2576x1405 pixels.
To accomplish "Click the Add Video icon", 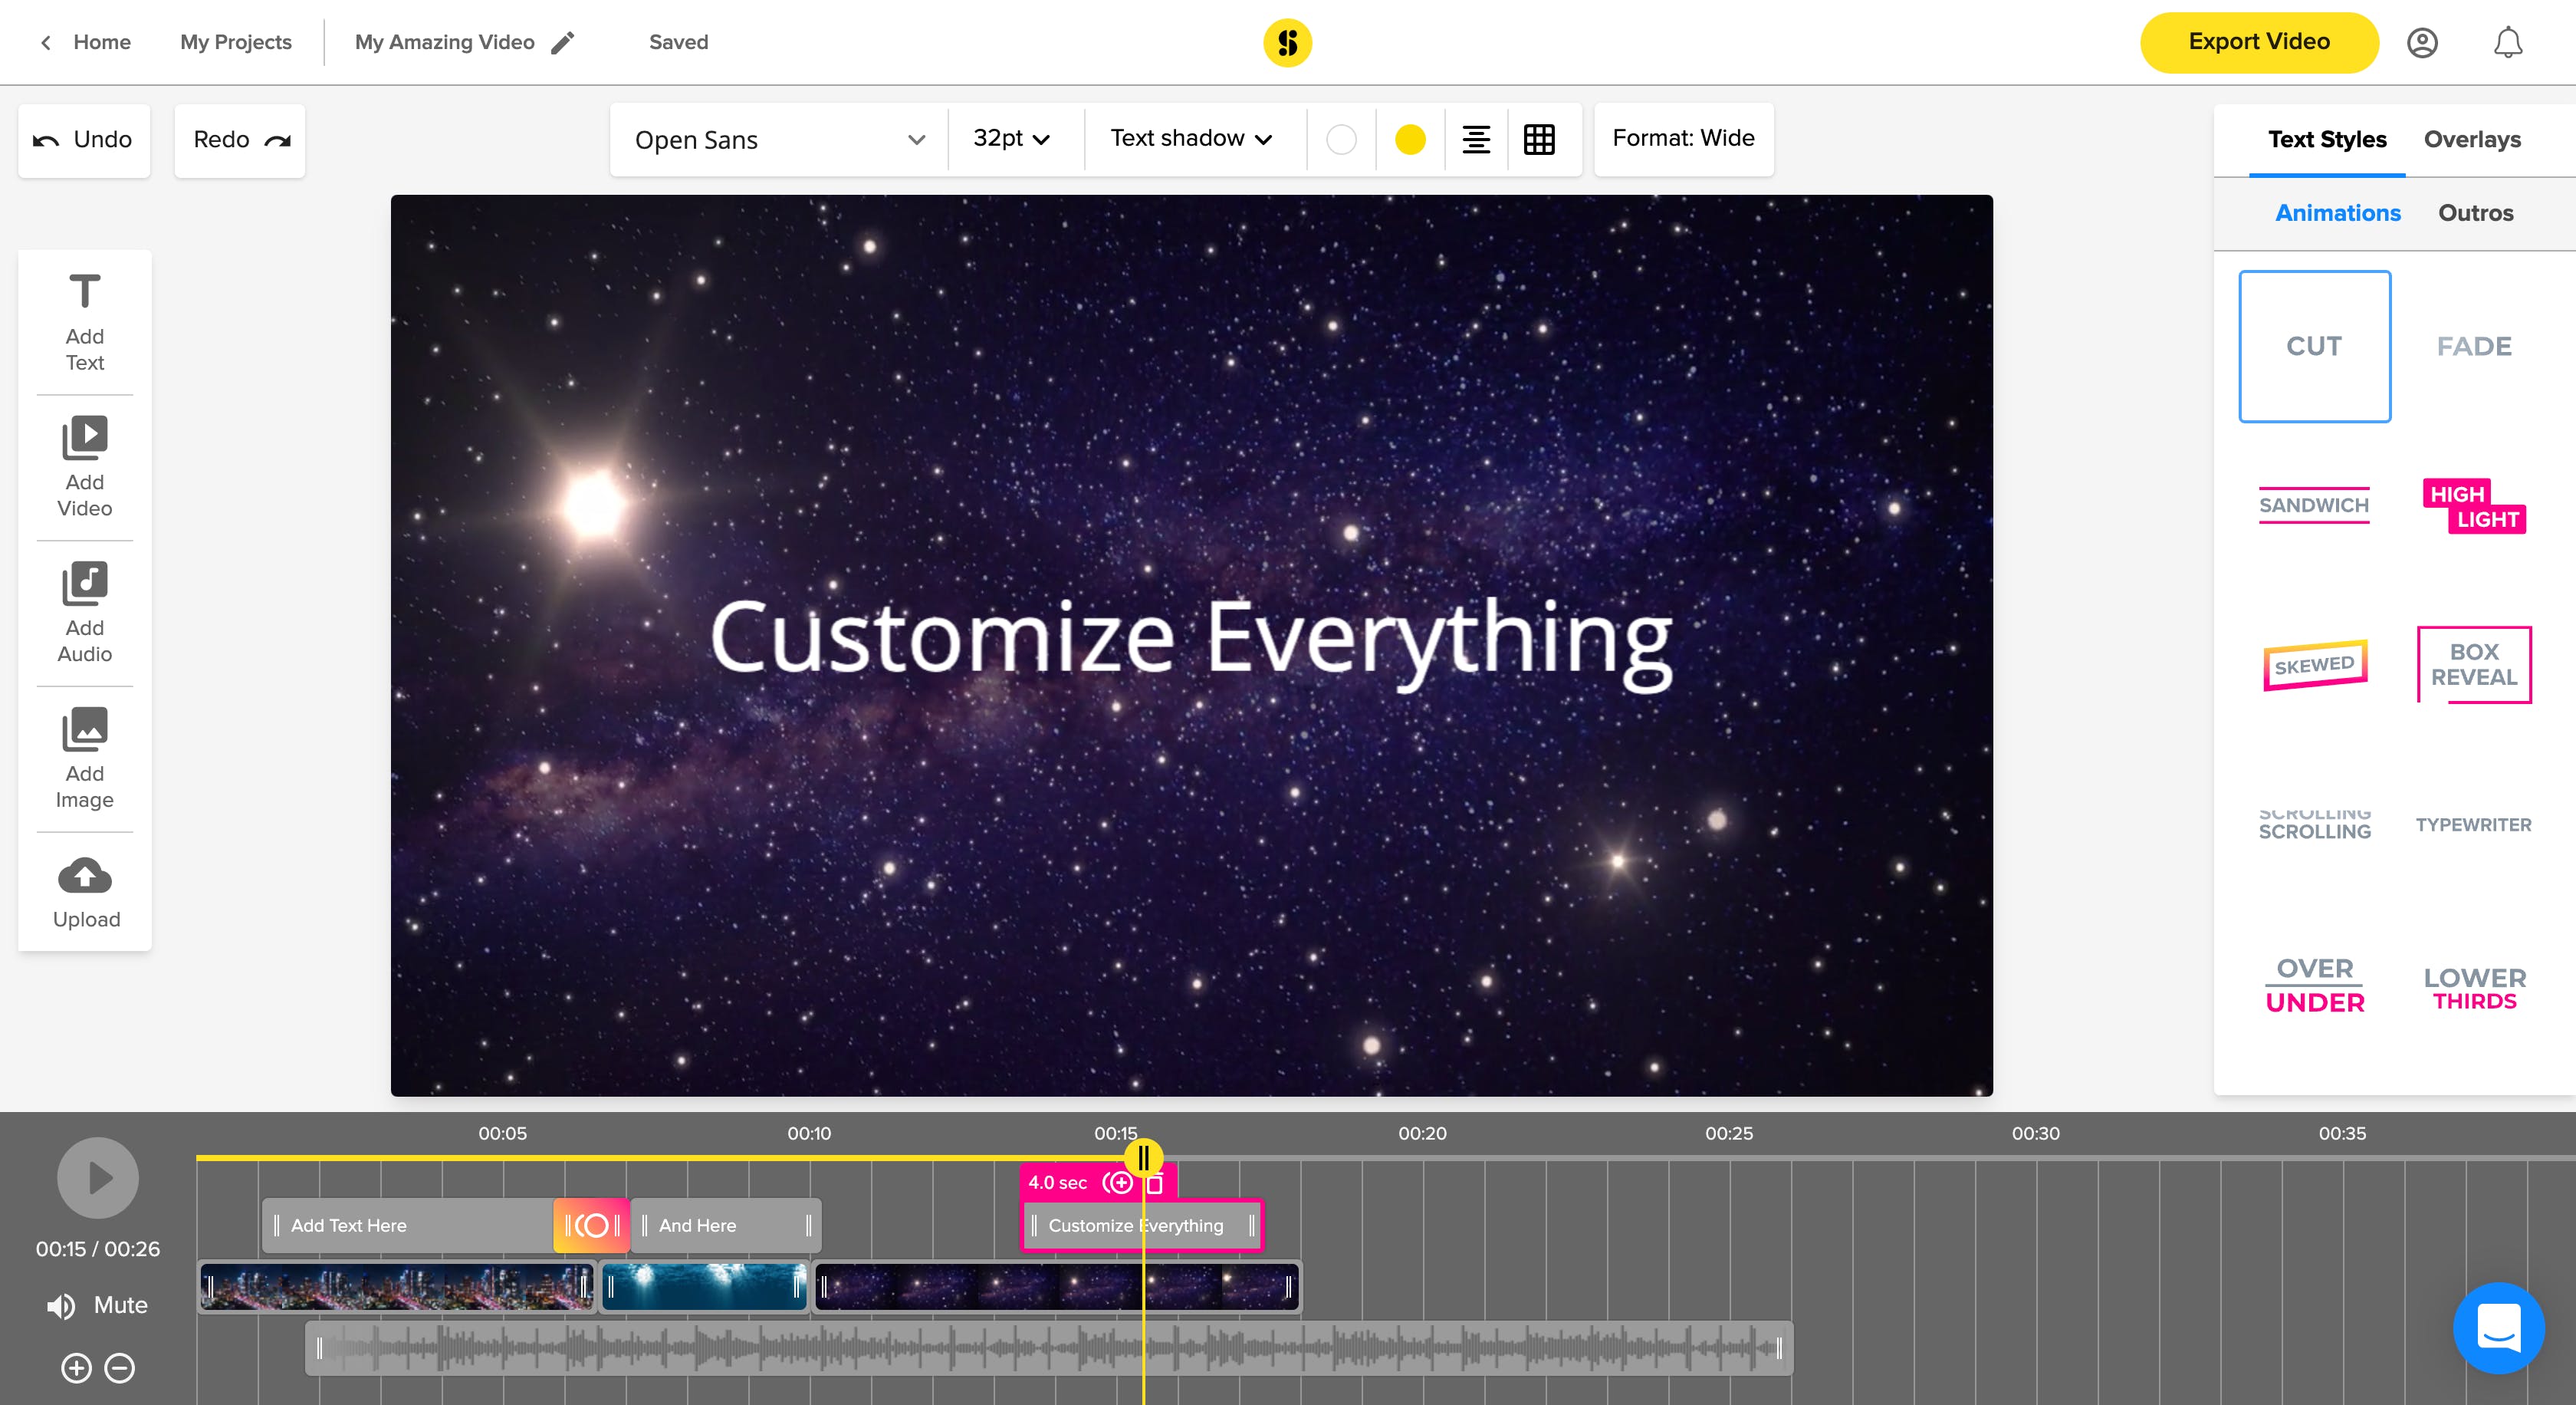I will click(x=84, y=438).
